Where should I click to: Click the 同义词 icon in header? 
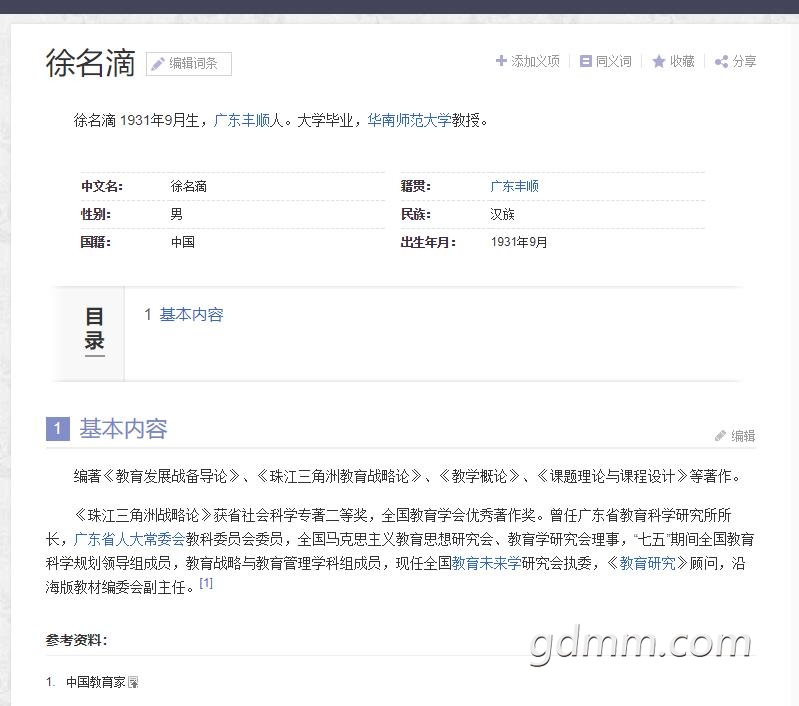(x=586, y=61)
